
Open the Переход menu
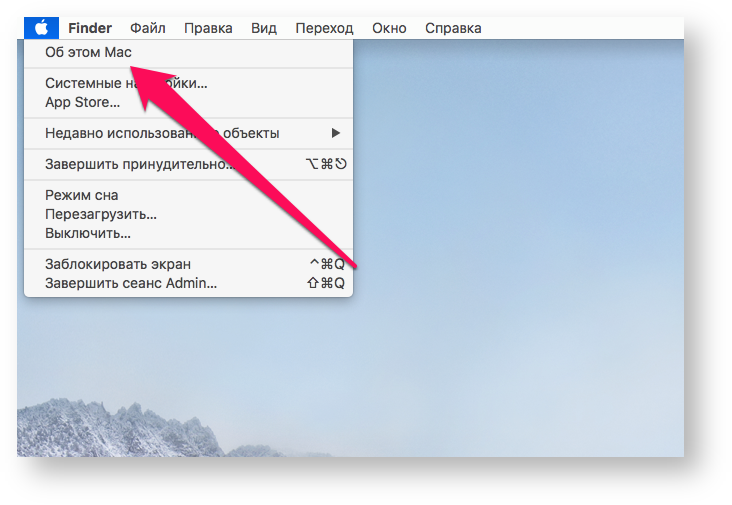coord(325,28)
